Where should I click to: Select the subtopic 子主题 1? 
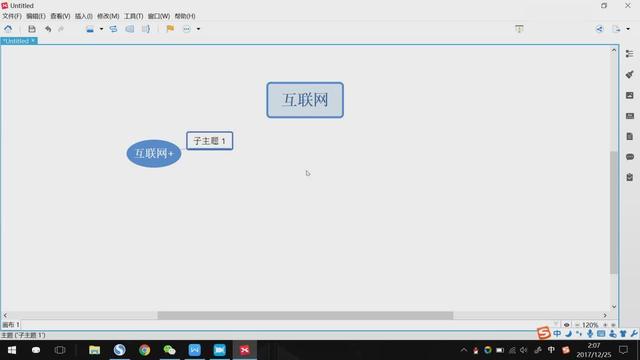[210, 141]
